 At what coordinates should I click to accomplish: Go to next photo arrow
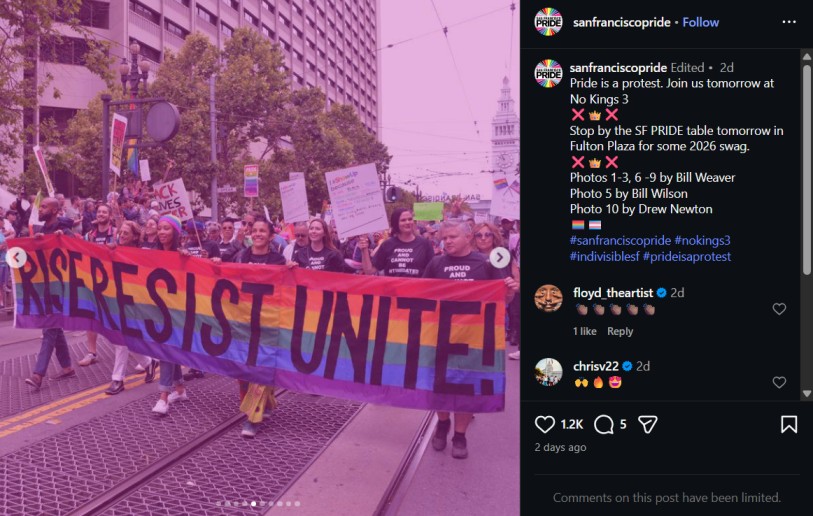coord(500,257)
